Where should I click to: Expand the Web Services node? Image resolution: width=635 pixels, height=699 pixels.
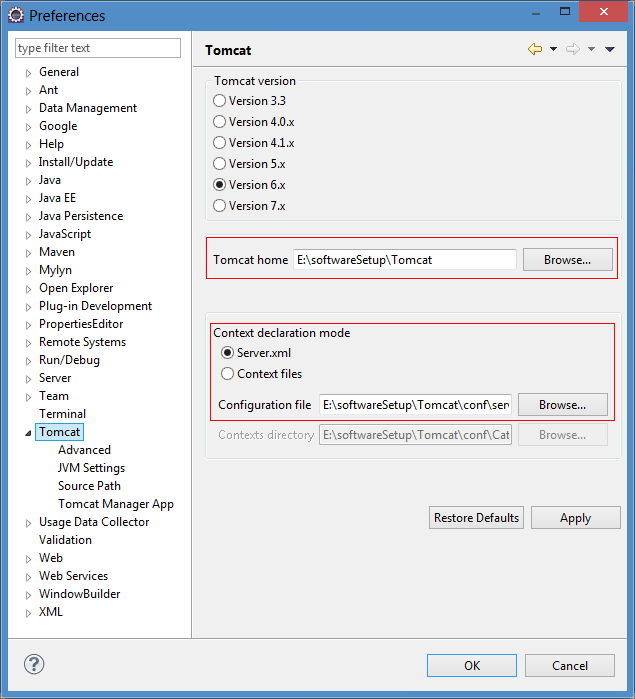29,577
